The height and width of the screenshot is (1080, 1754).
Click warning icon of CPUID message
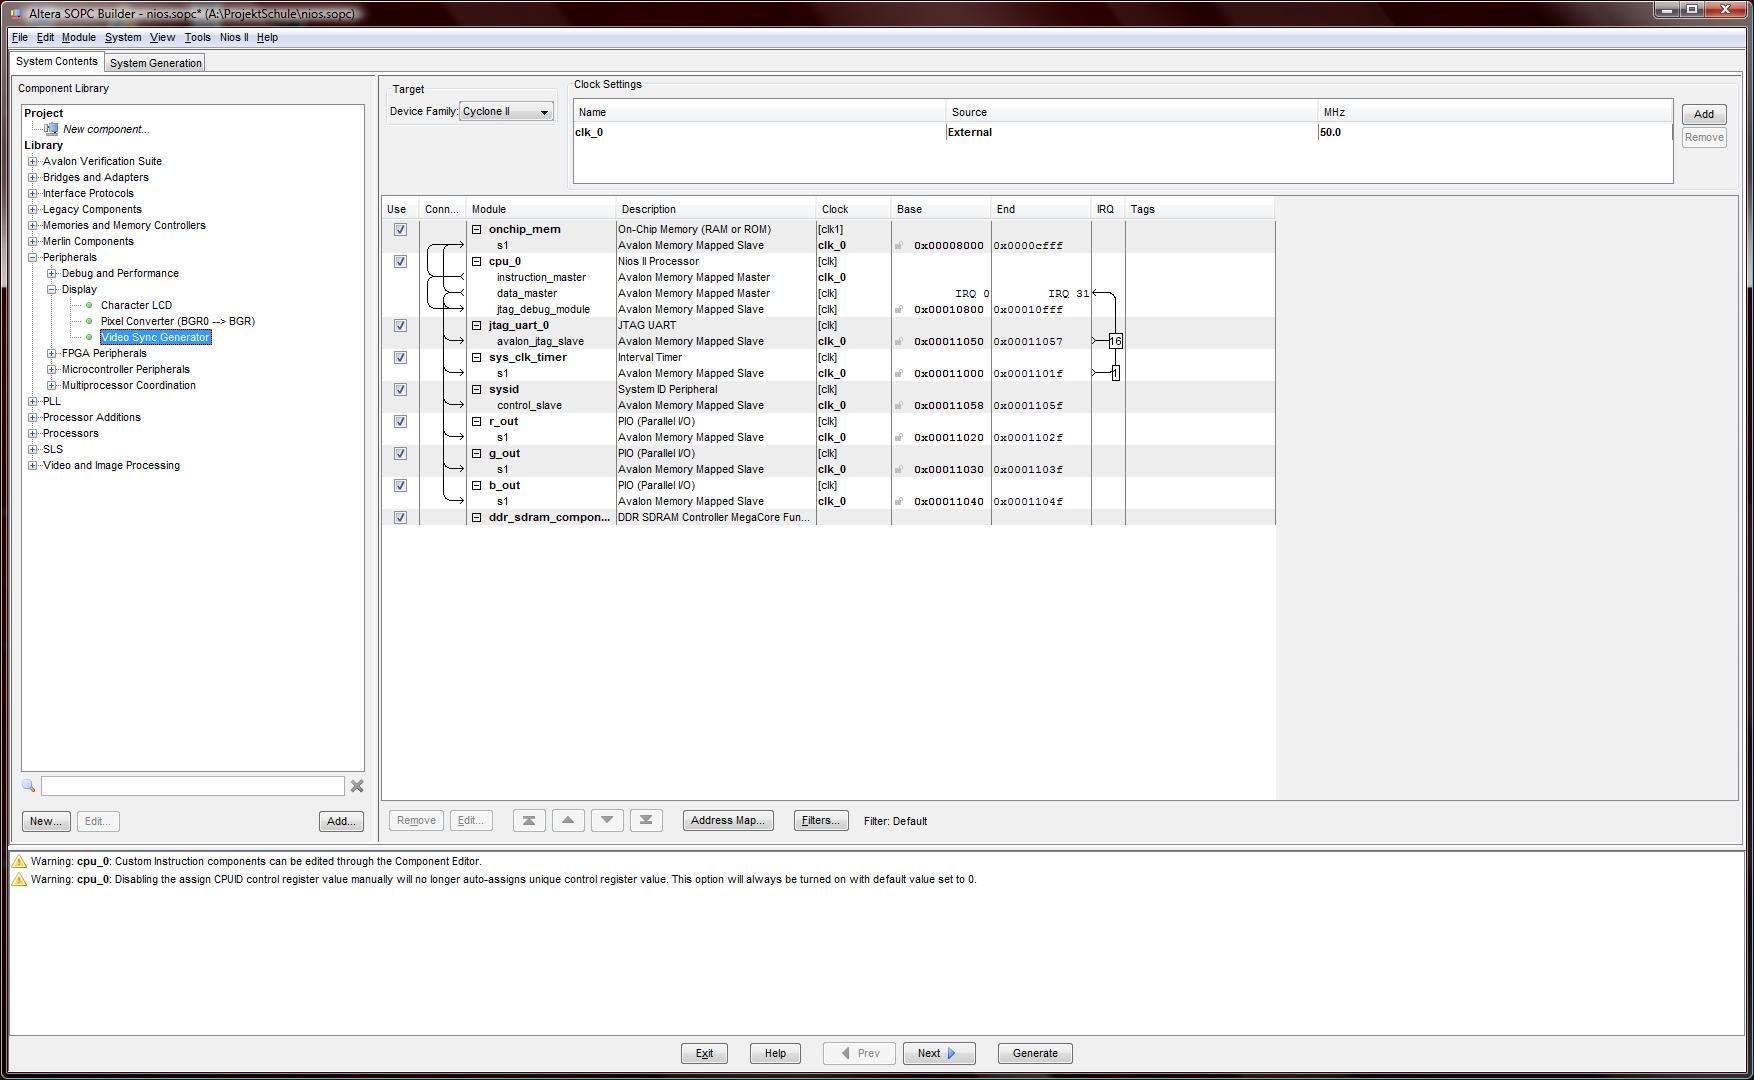point(19,879)
